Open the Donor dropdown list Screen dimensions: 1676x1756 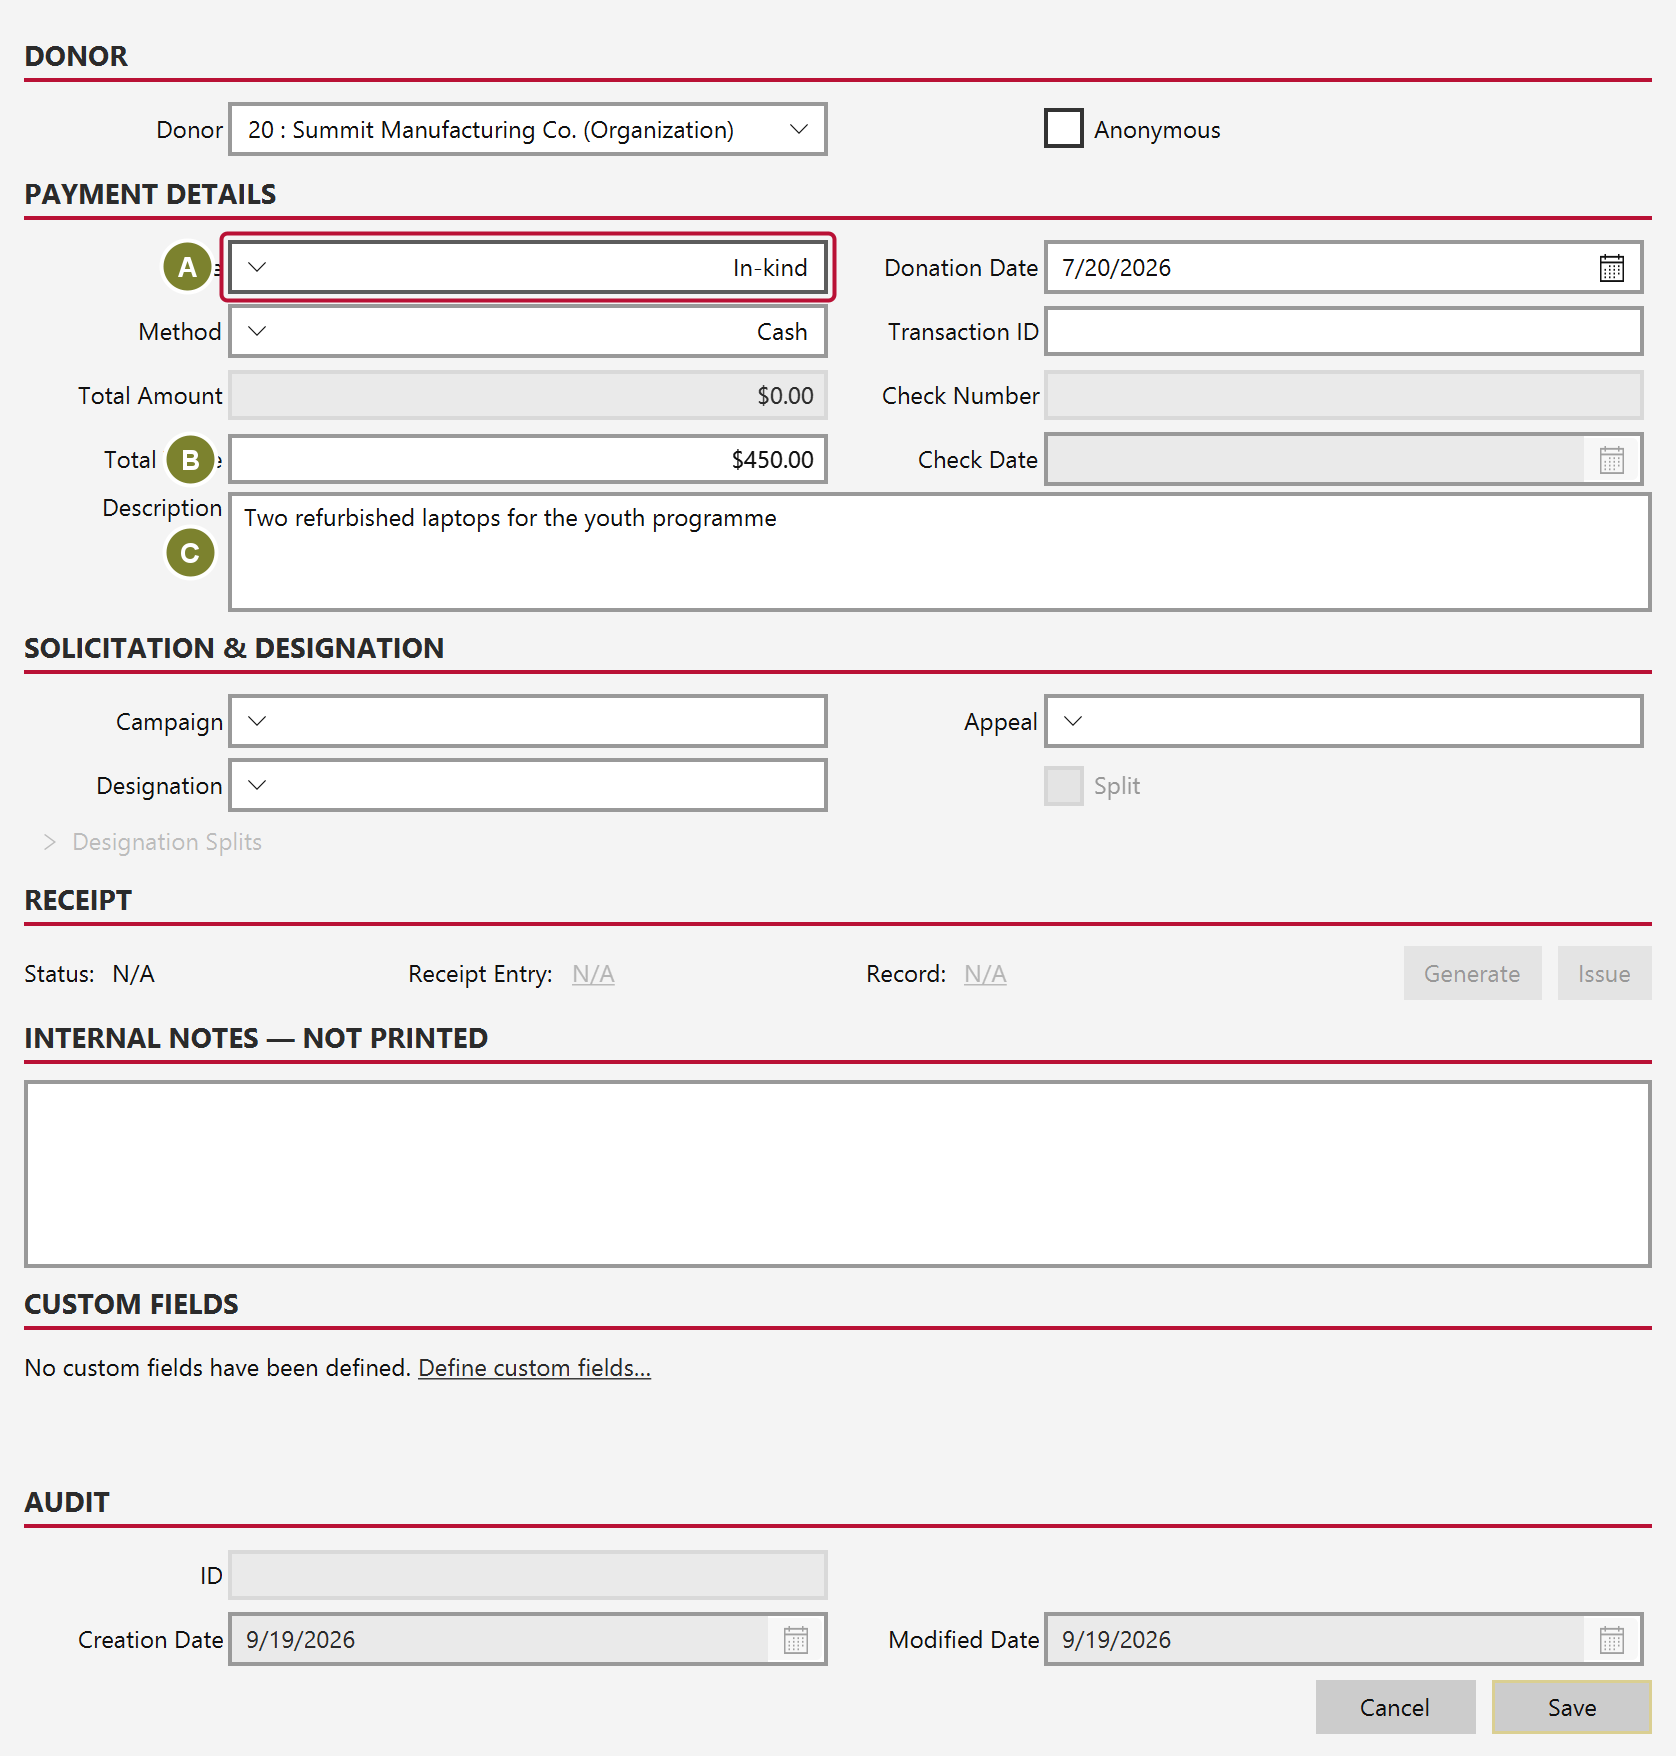coord(528,130)
